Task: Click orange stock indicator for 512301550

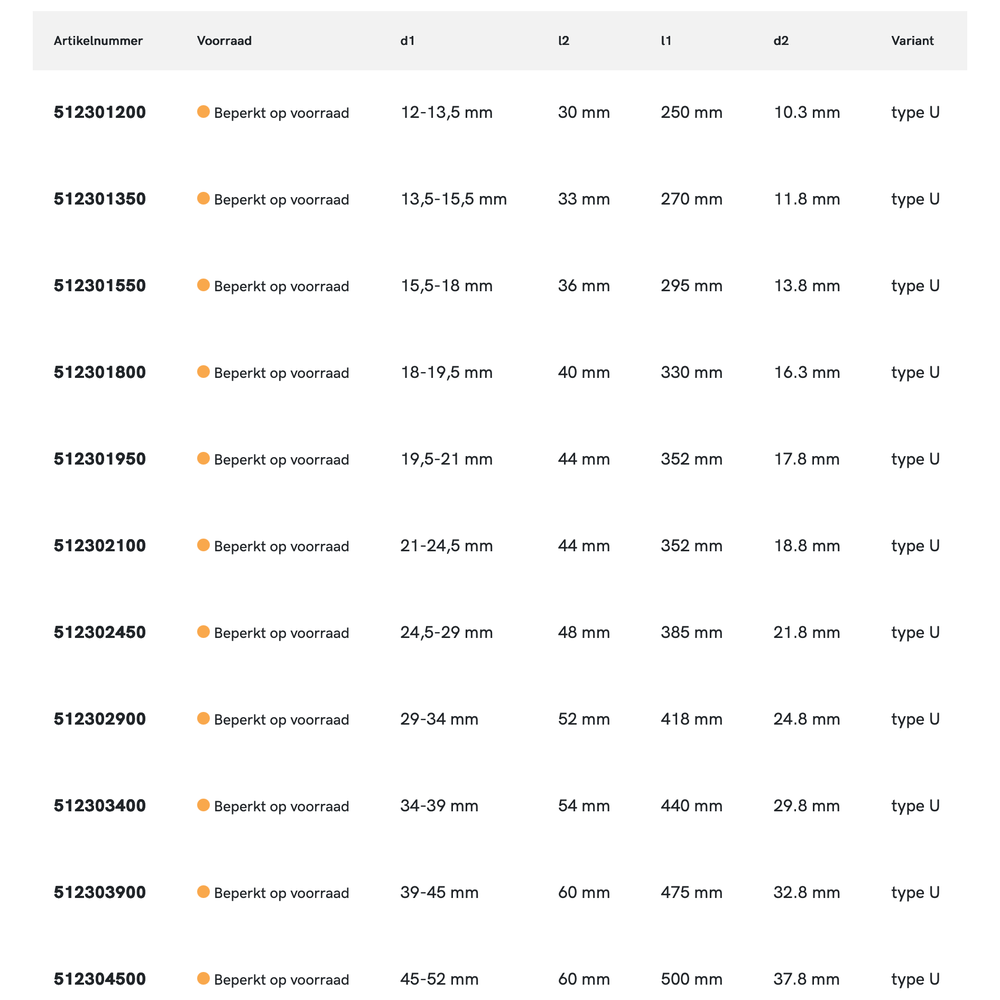Action: coord(203,285)
